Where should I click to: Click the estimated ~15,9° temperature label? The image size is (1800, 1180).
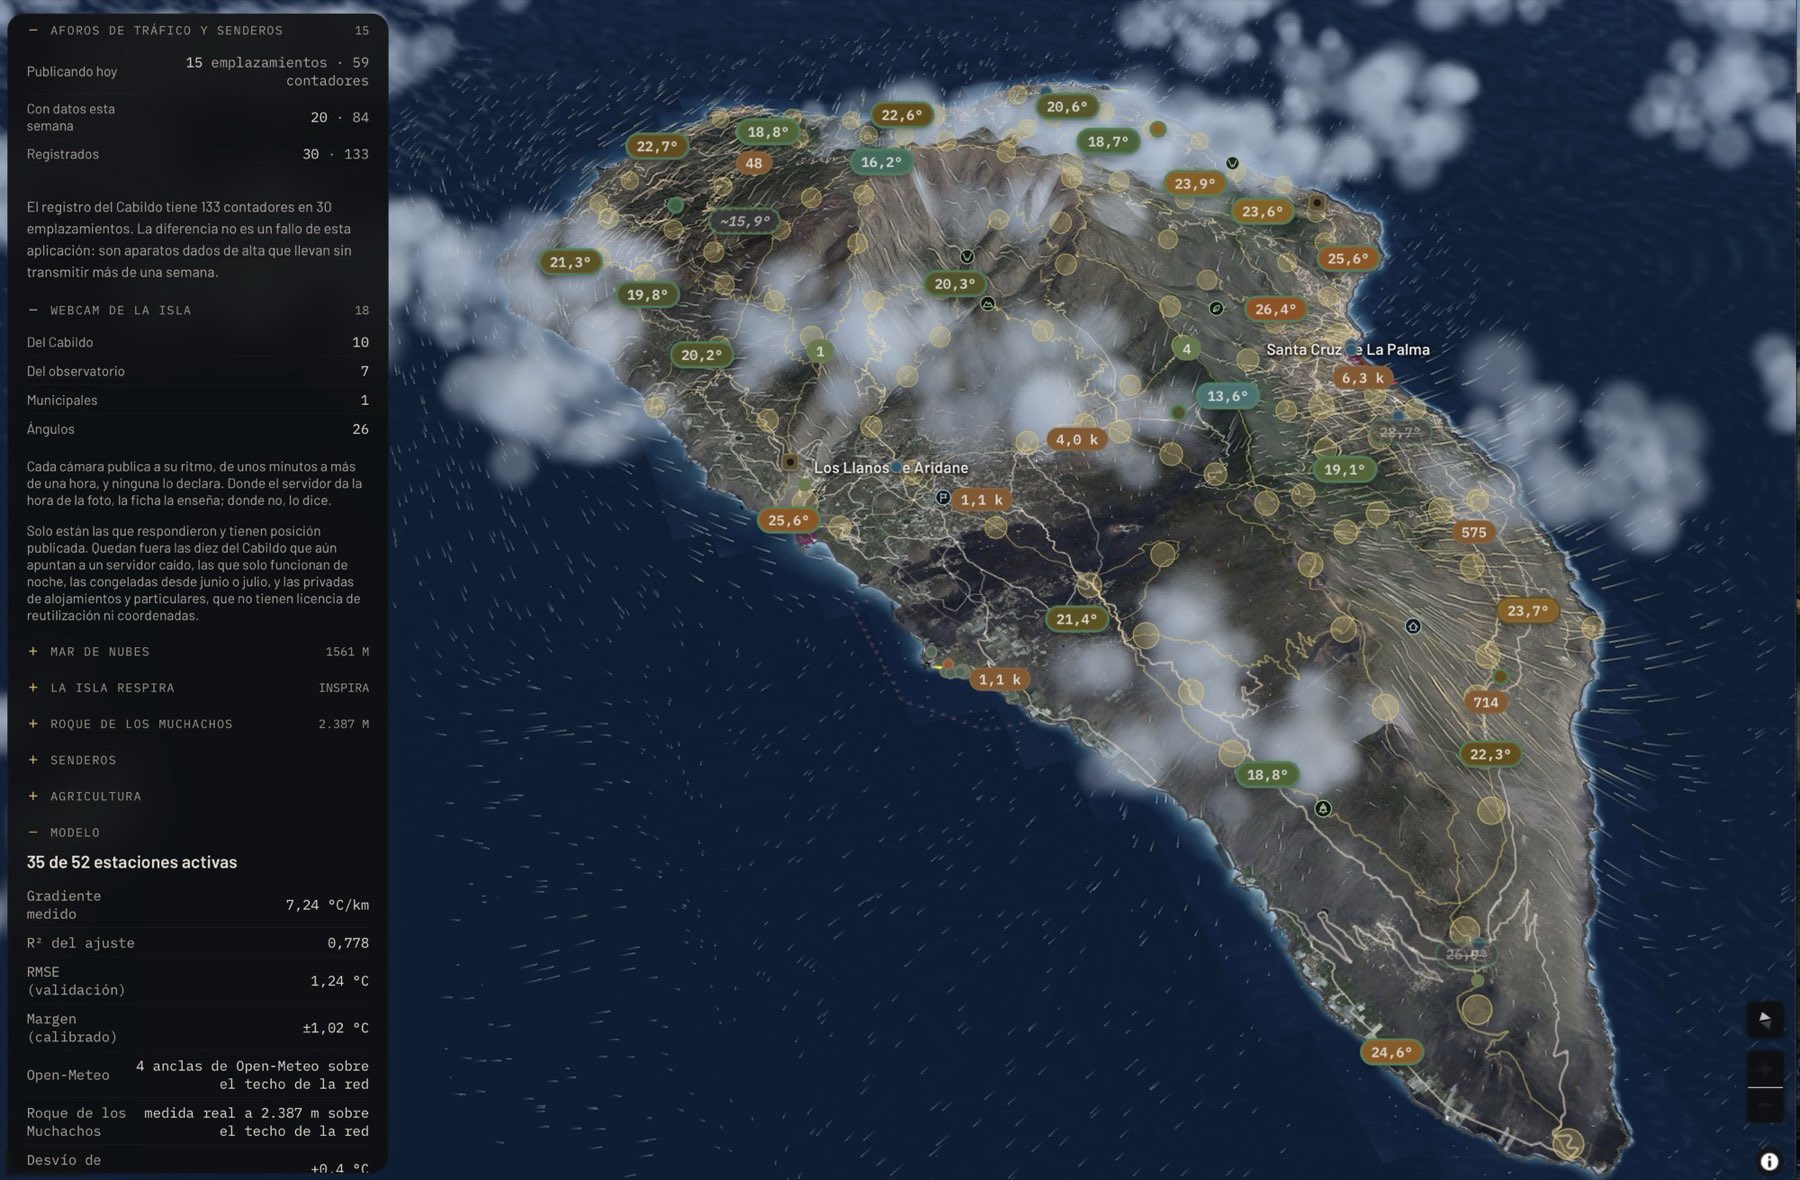(744, 221)
